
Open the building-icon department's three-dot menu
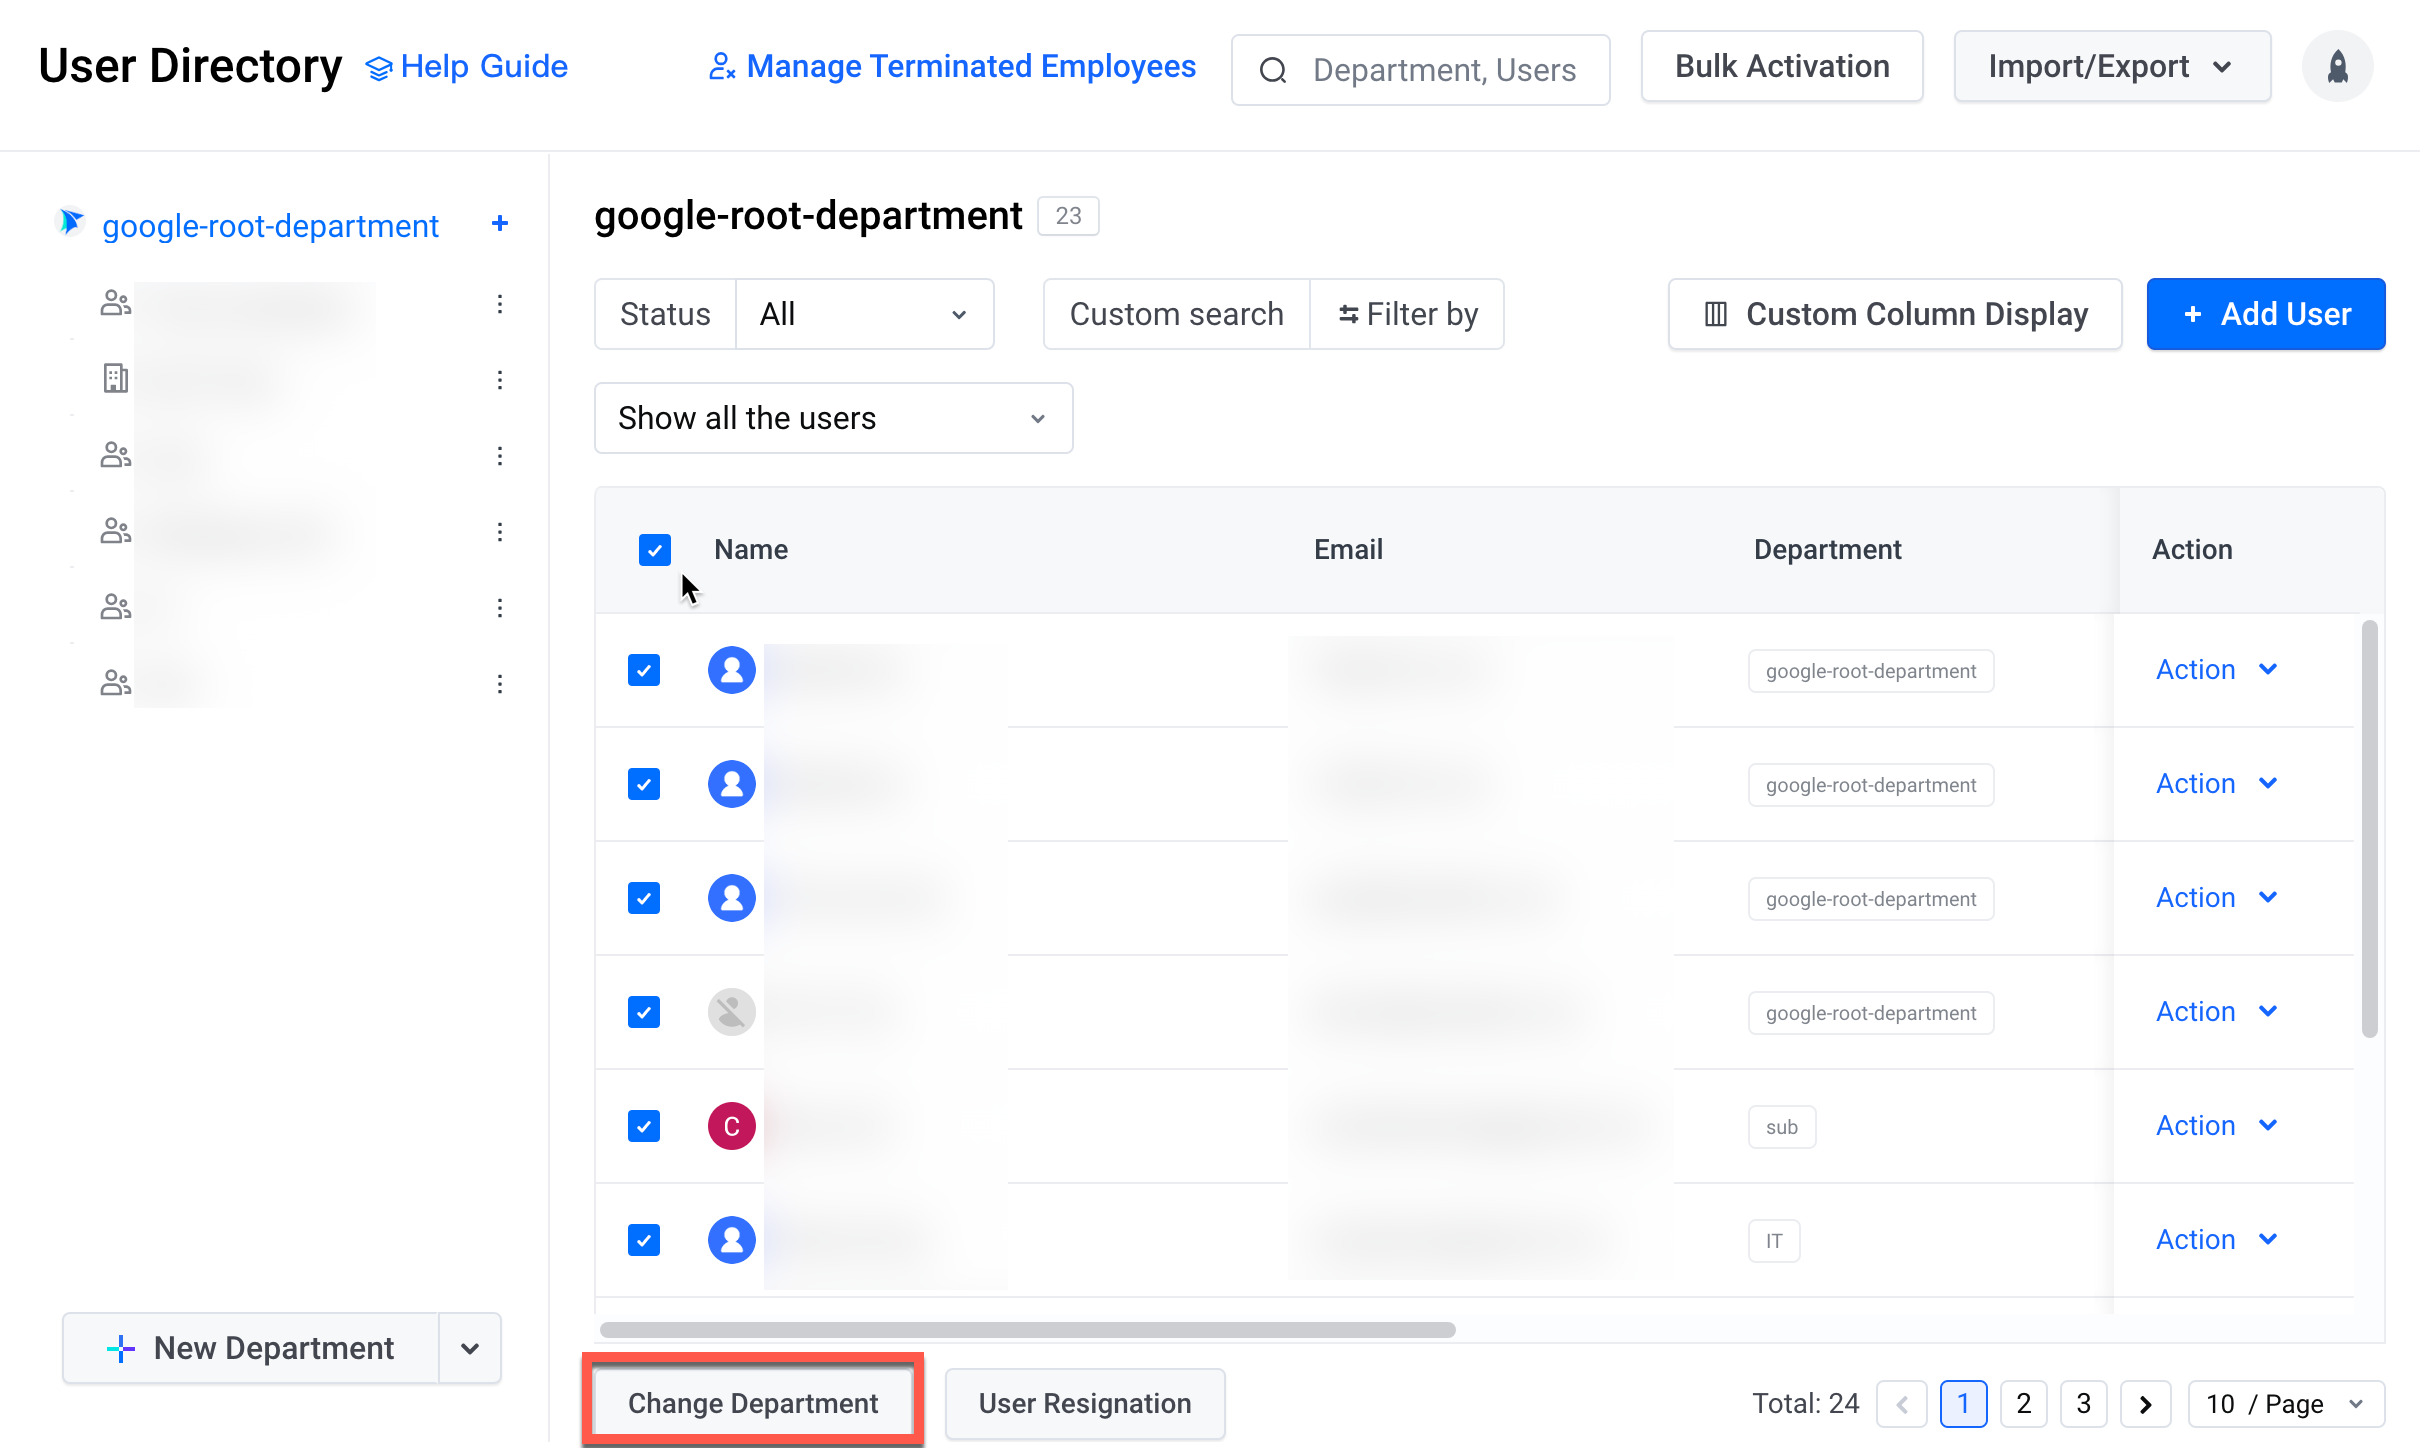click(500, 380)
